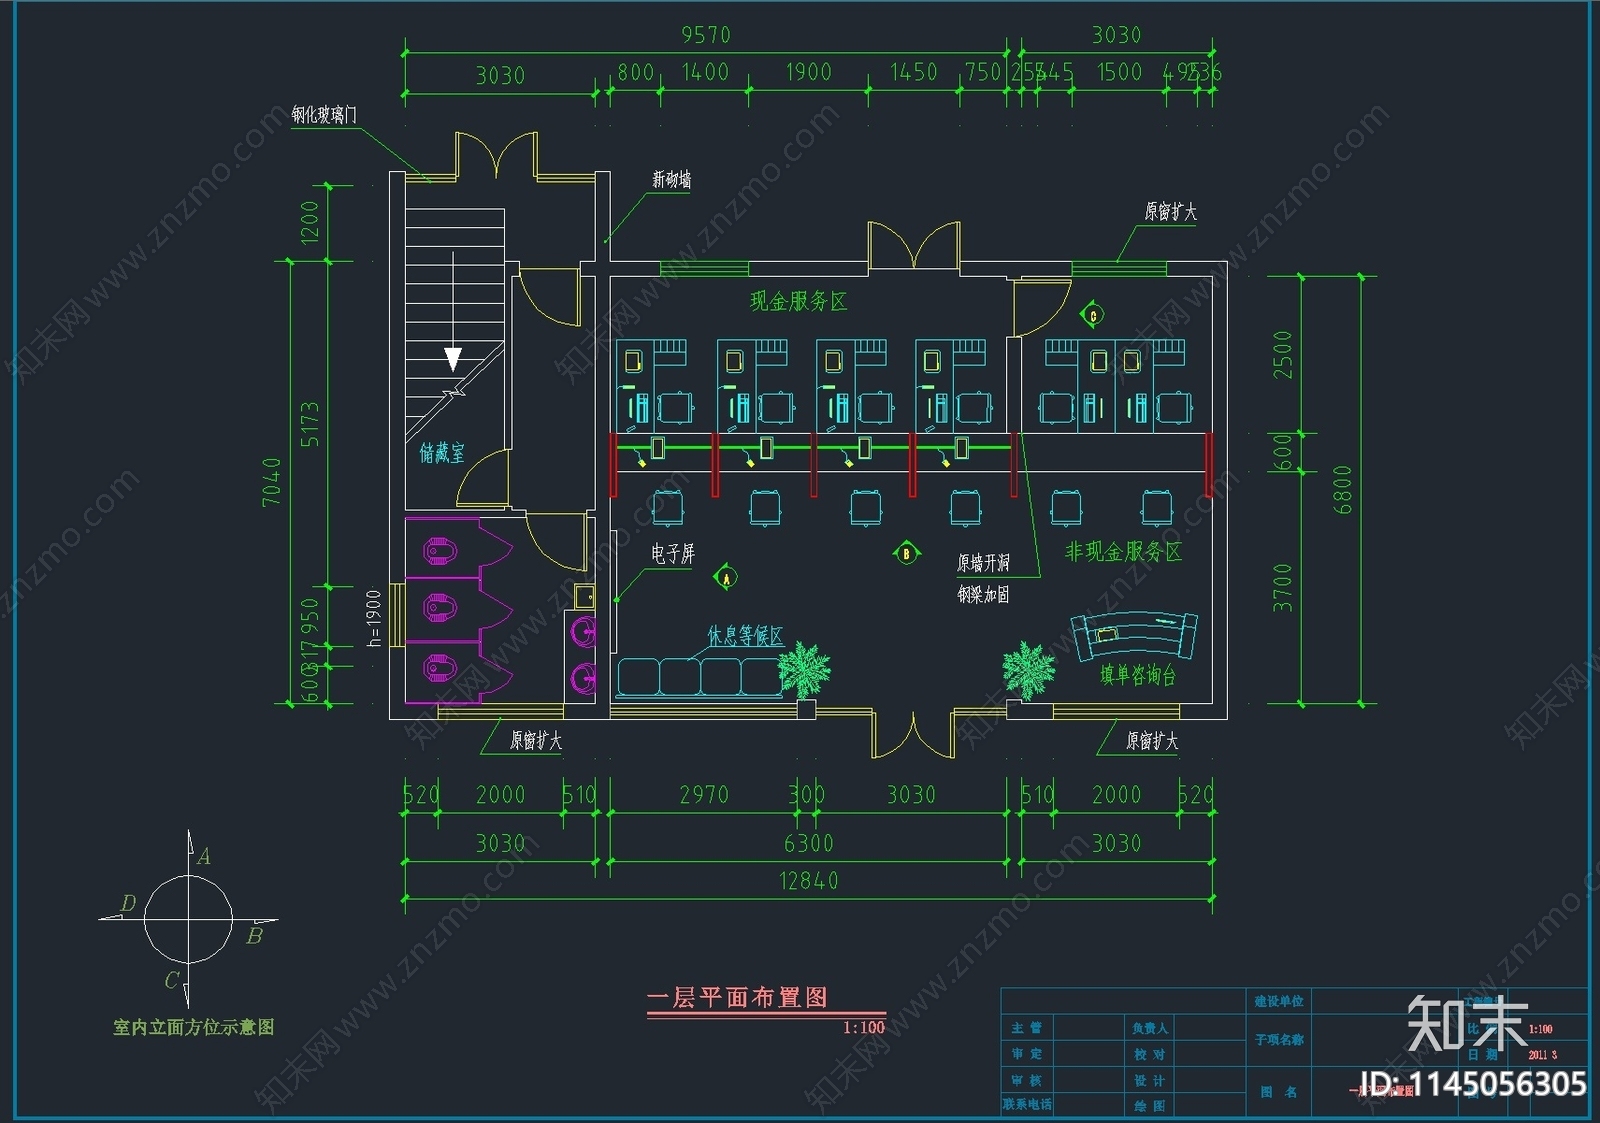Screen dimensions: 1600x1123
Task: Select the 1900 dimension text at top
Action: [808, 72]
